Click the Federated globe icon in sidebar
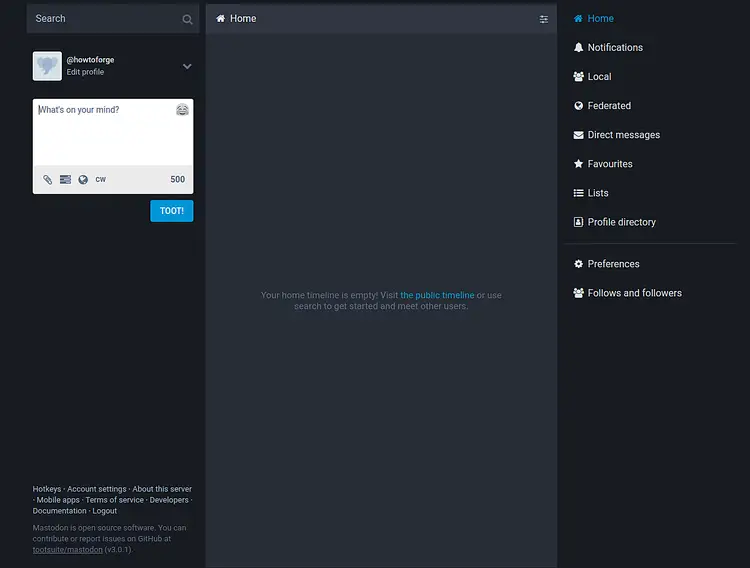 (x=578, y=106)
